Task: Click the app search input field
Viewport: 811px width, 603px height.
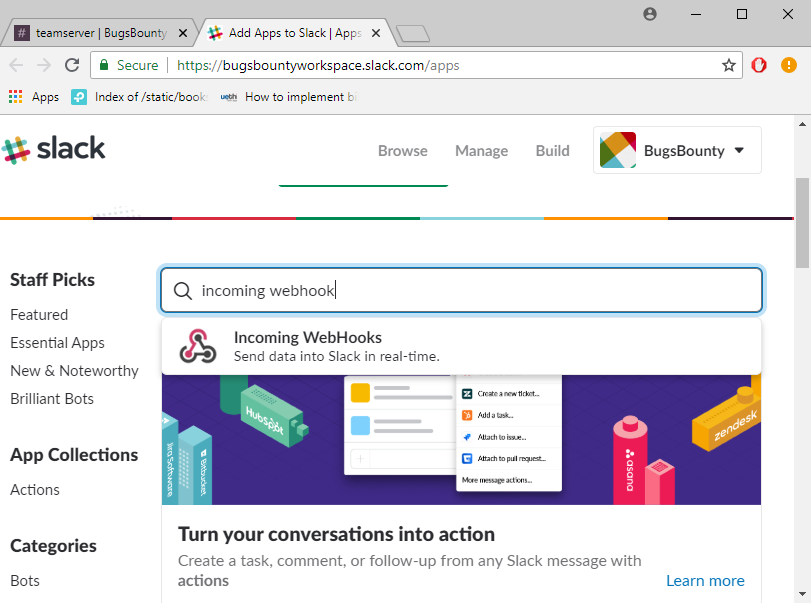Action: coord(470,291)
